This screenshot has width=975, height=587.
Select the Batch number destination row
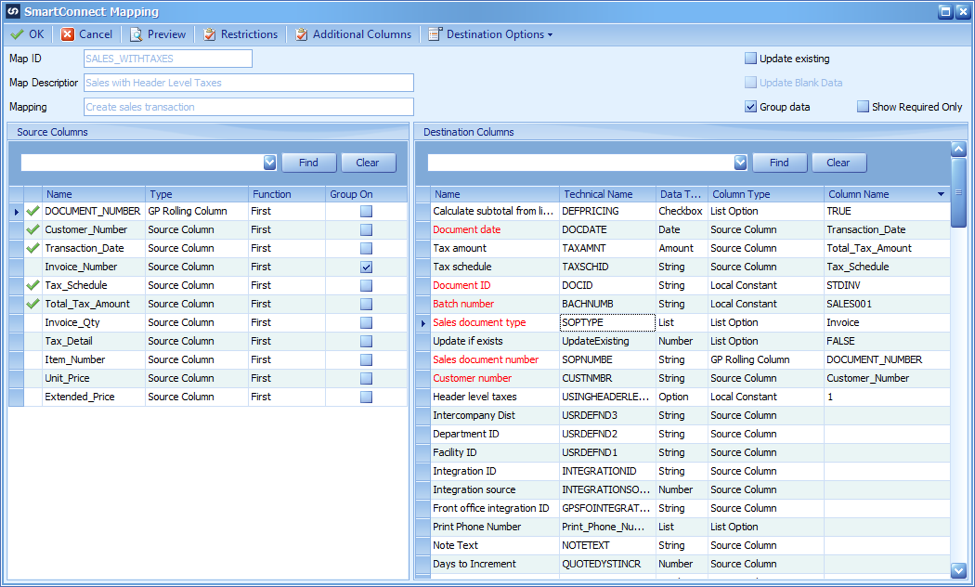pos(683,304)
